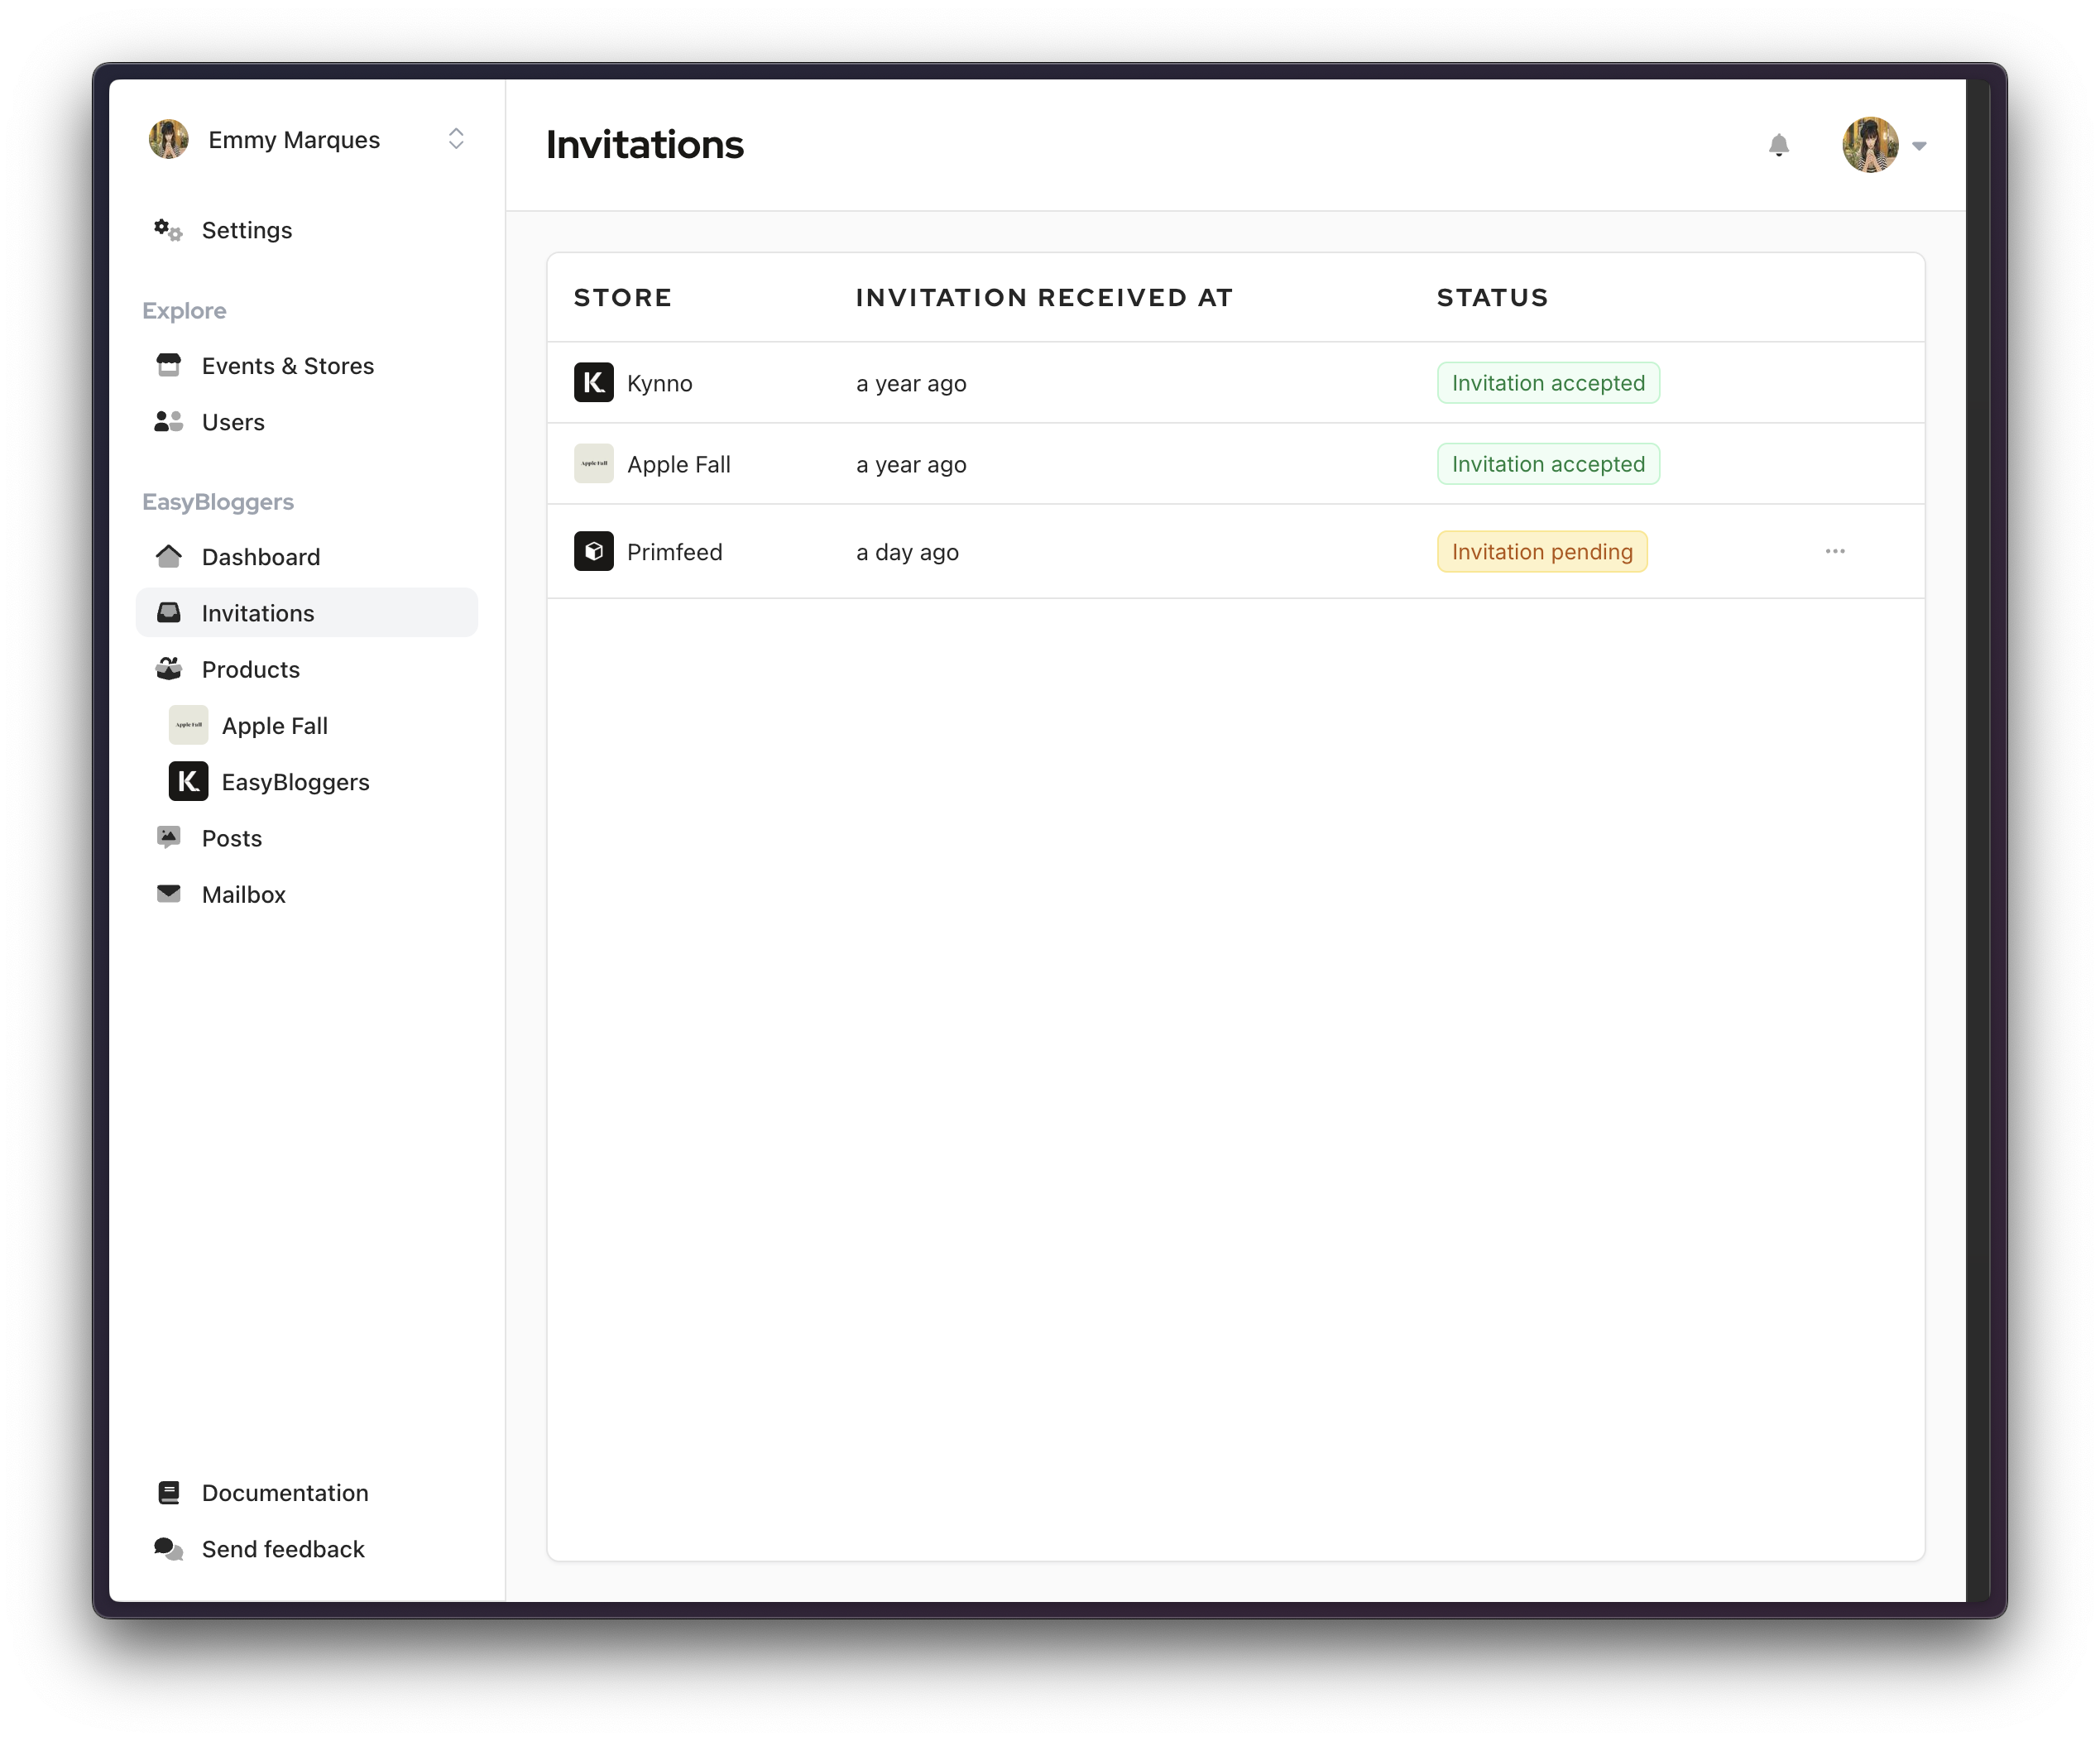Open Apple Fall under Products
This screenshot has width=2100, height=1741.
pos(274,725)
